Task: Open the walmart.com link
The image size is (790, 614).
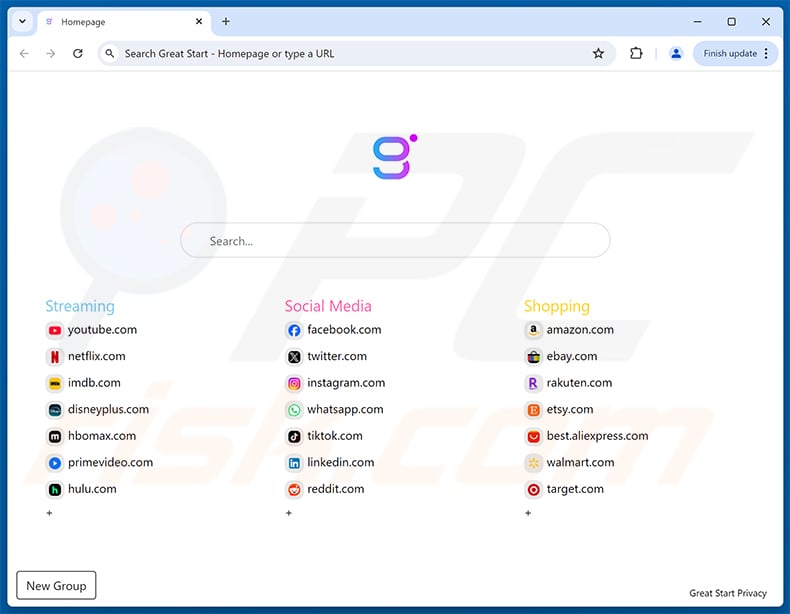Action: coord(580,462)
